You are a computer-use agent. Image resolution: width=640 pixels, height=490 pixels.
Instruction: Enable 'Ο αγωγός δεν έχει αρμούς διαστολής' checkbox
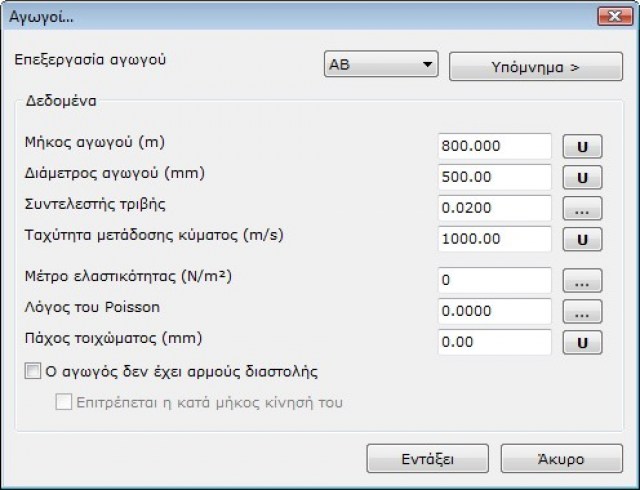(31, 373)
